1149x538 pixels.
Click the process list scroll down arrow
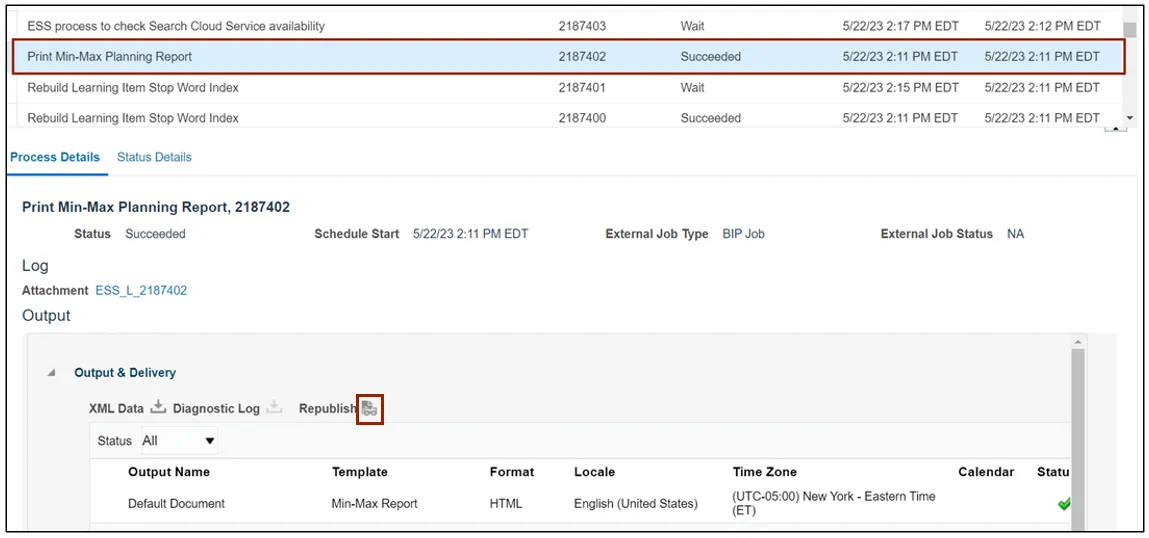pos(1129,118)
